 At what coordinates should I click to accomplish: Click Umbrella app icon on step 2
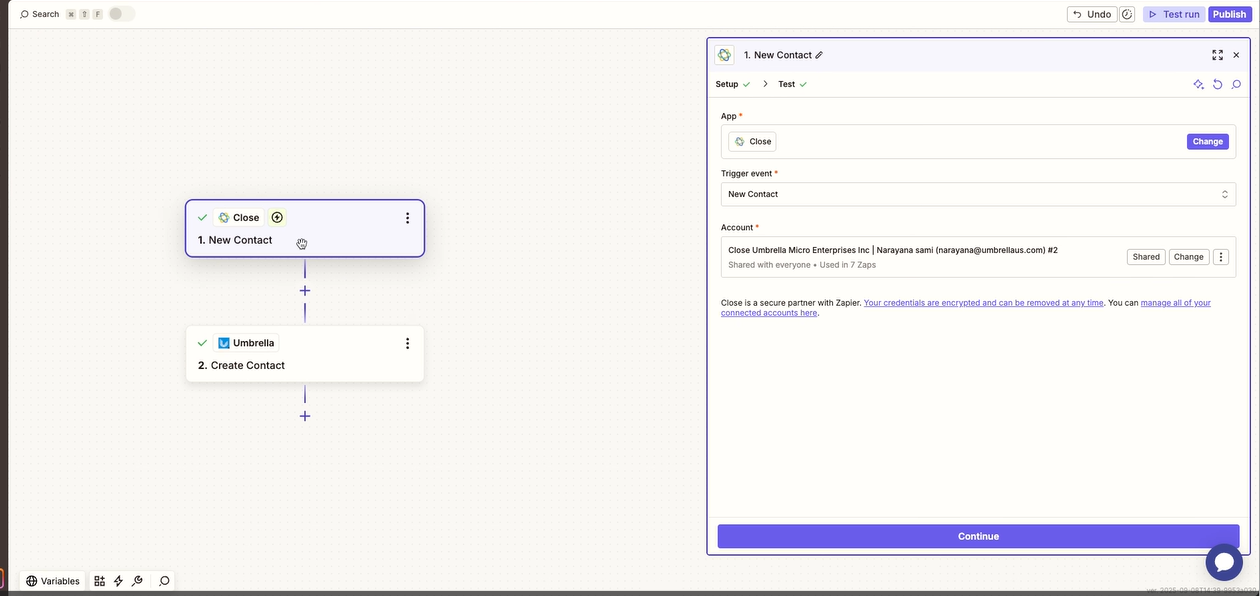click(223, 343)
